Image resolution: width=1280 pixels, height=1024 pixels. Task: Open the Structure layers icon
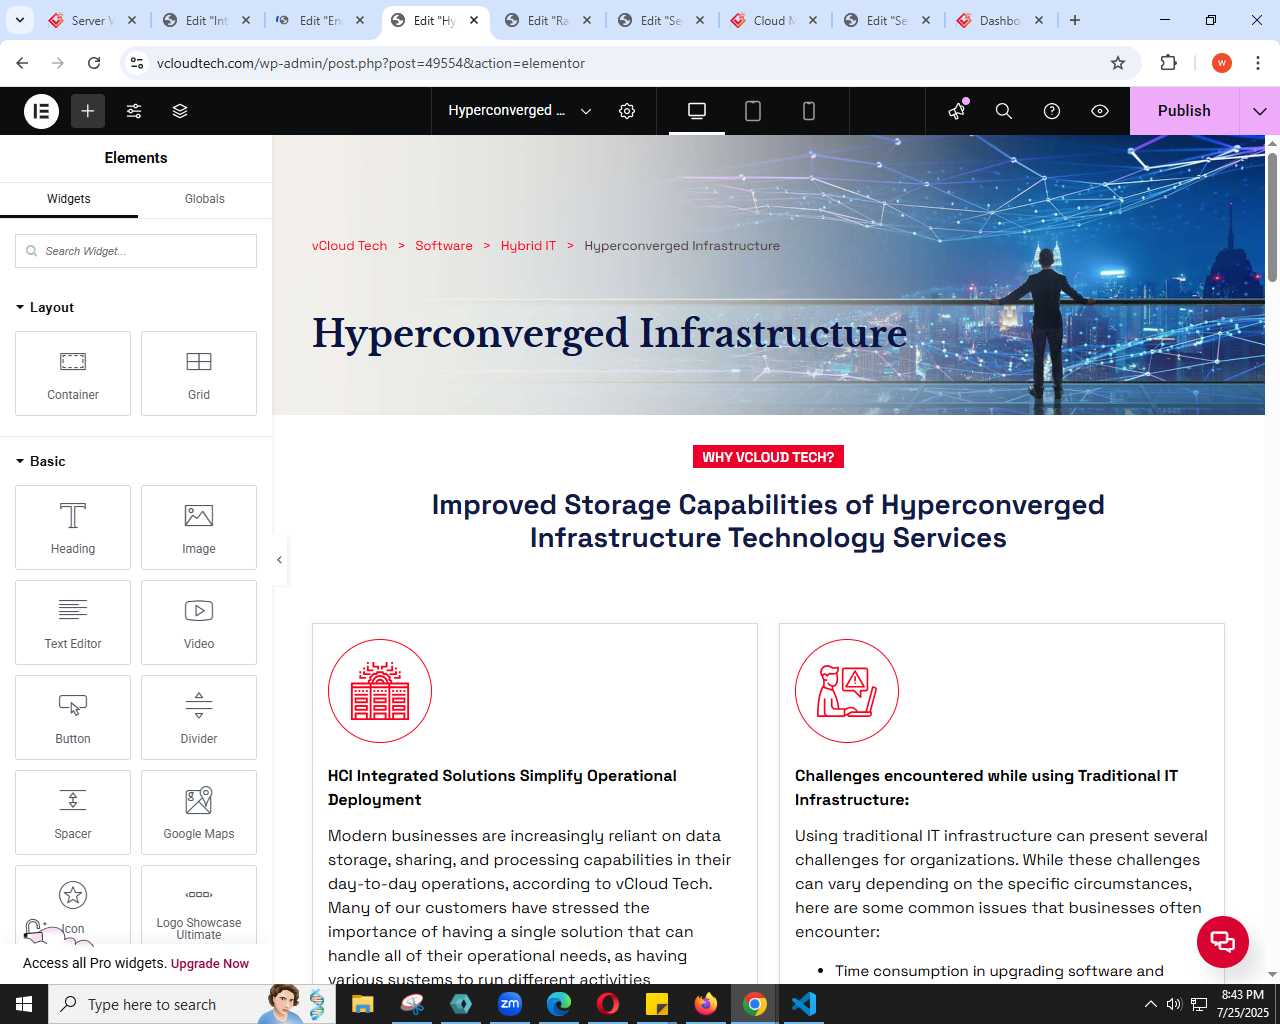pos(180,111)
